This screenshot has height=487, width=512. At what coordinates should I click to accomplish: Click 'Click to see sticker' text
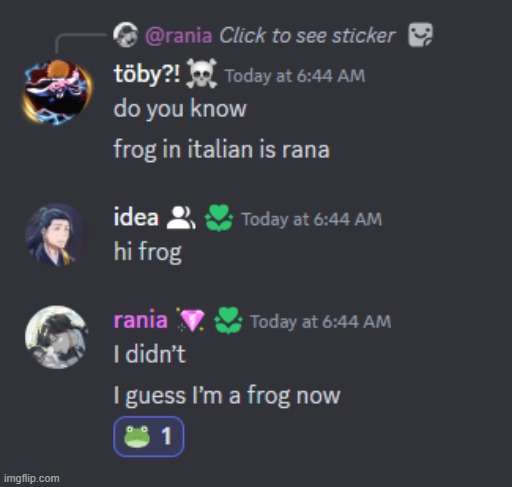point(307,35)
